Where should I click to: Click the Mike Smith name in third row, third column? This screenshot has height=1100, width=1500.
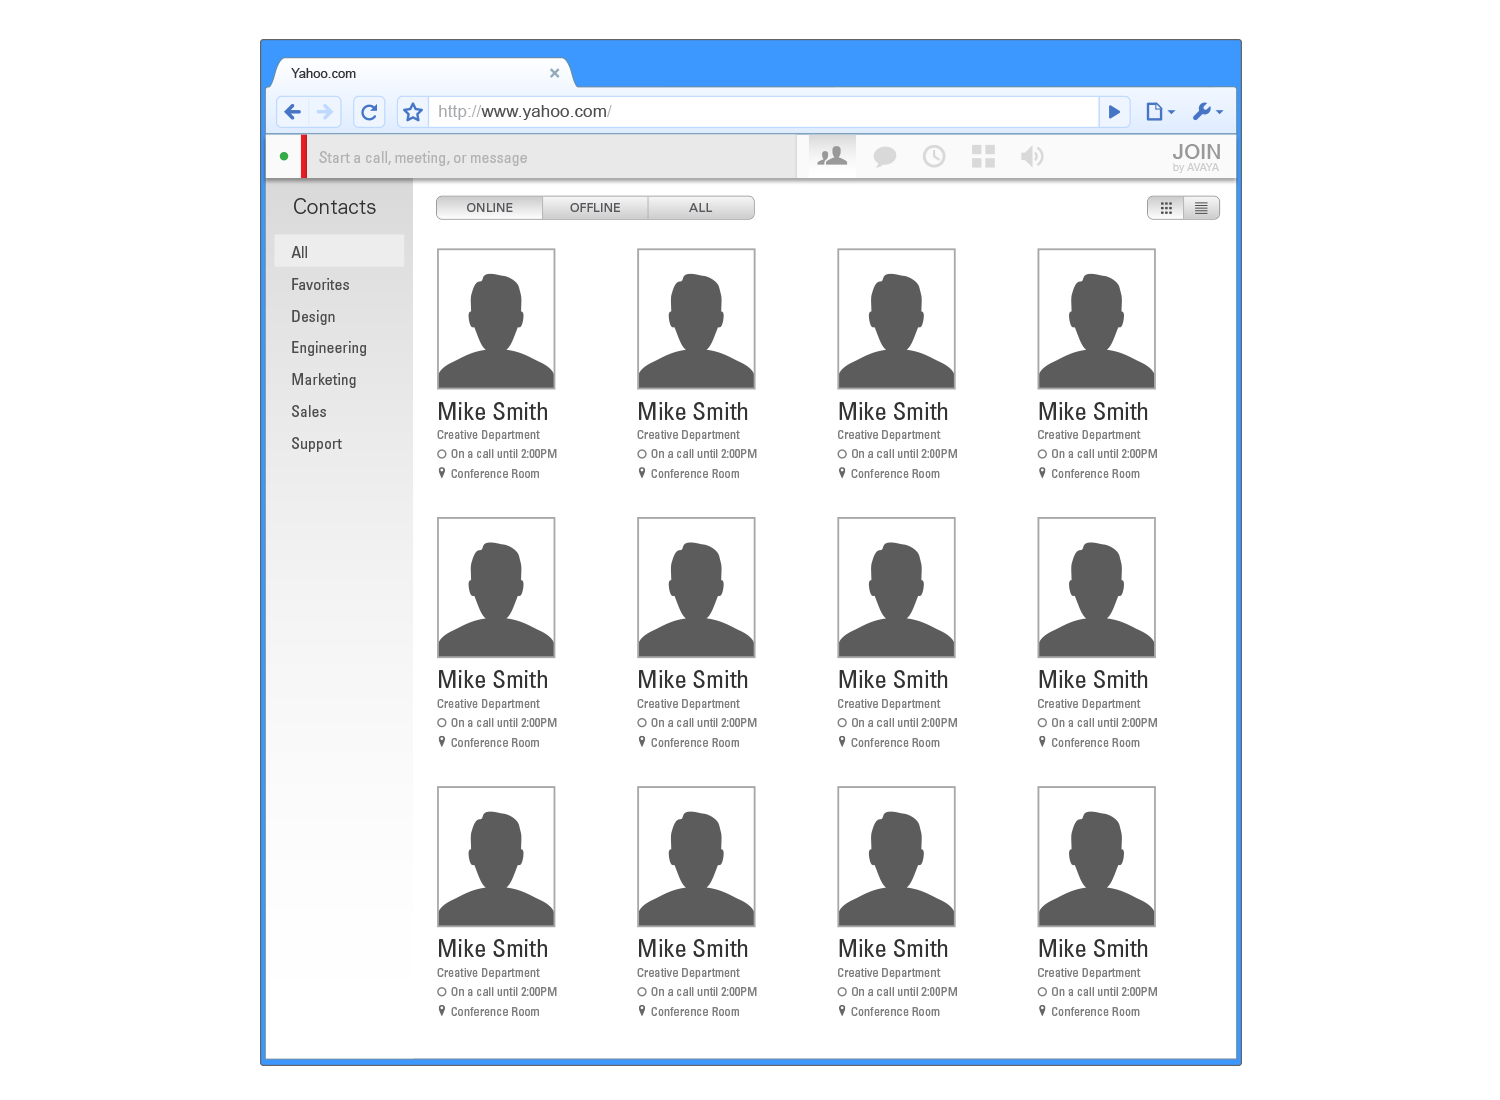[x=893, y=949]
